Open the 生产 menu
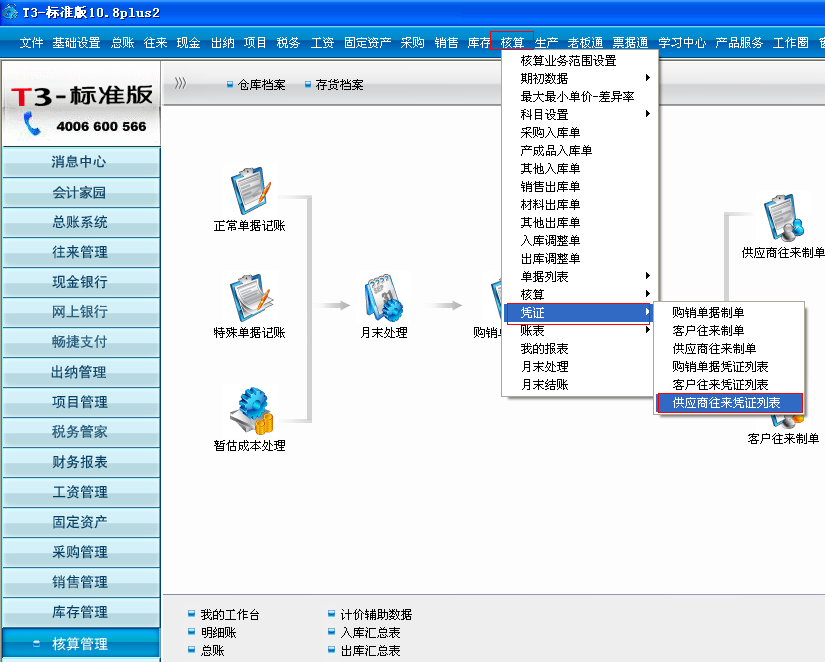 click(546, 42)
